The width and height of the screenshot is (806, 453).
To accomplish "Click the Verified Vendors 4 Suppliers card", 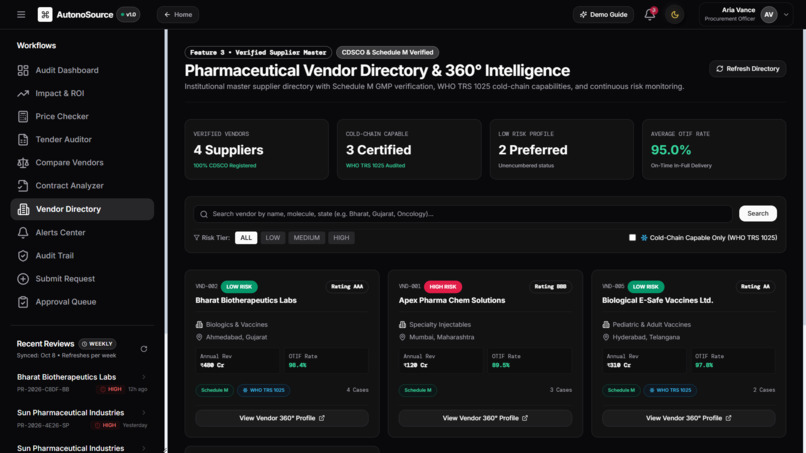I will coord(257,149).
